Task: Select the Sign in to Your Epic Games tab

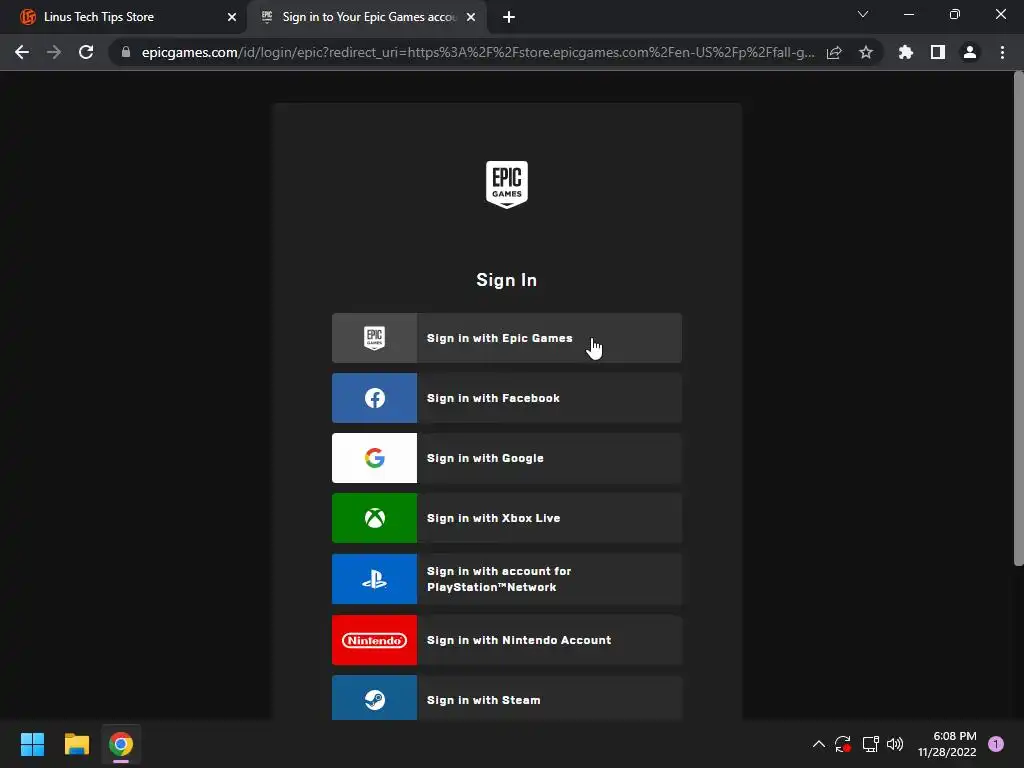Action: [366, 17]
